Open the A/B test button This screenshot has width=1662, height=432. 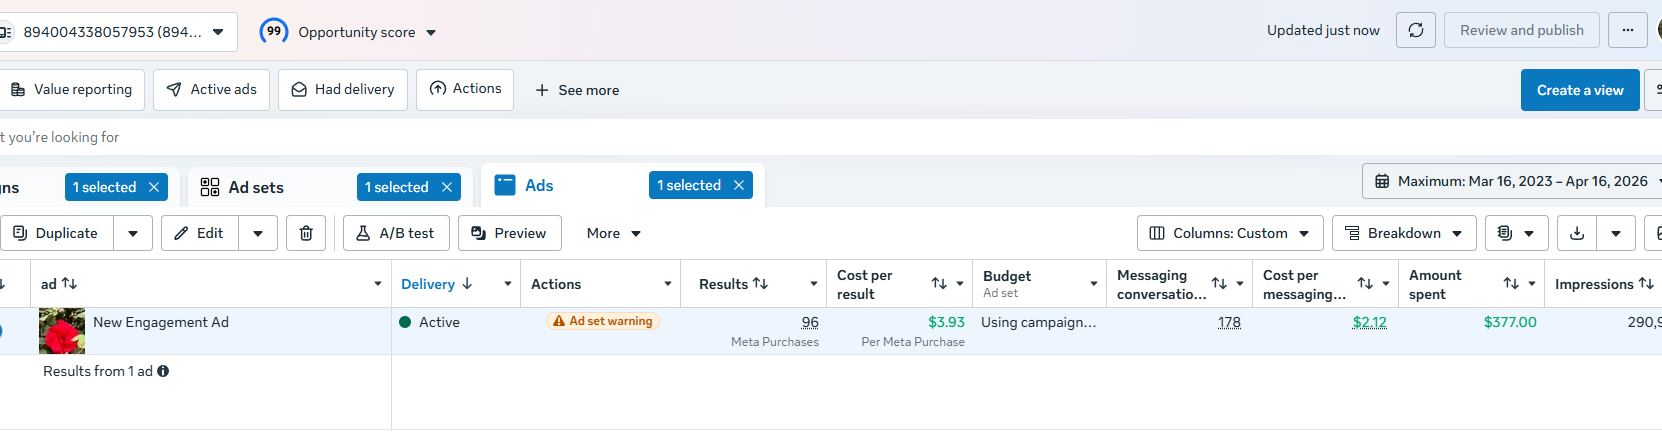[x=396, y=233]
